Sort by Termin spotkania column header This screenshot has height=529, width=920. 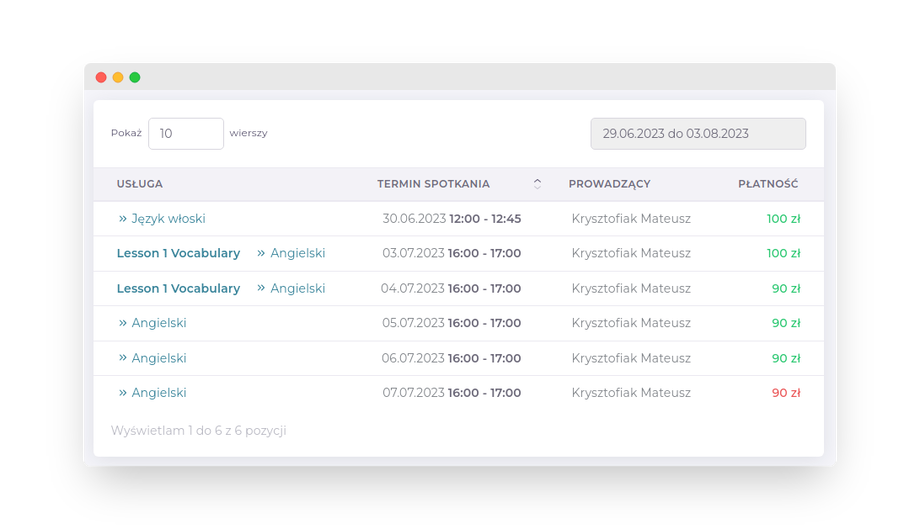point(433,184)
